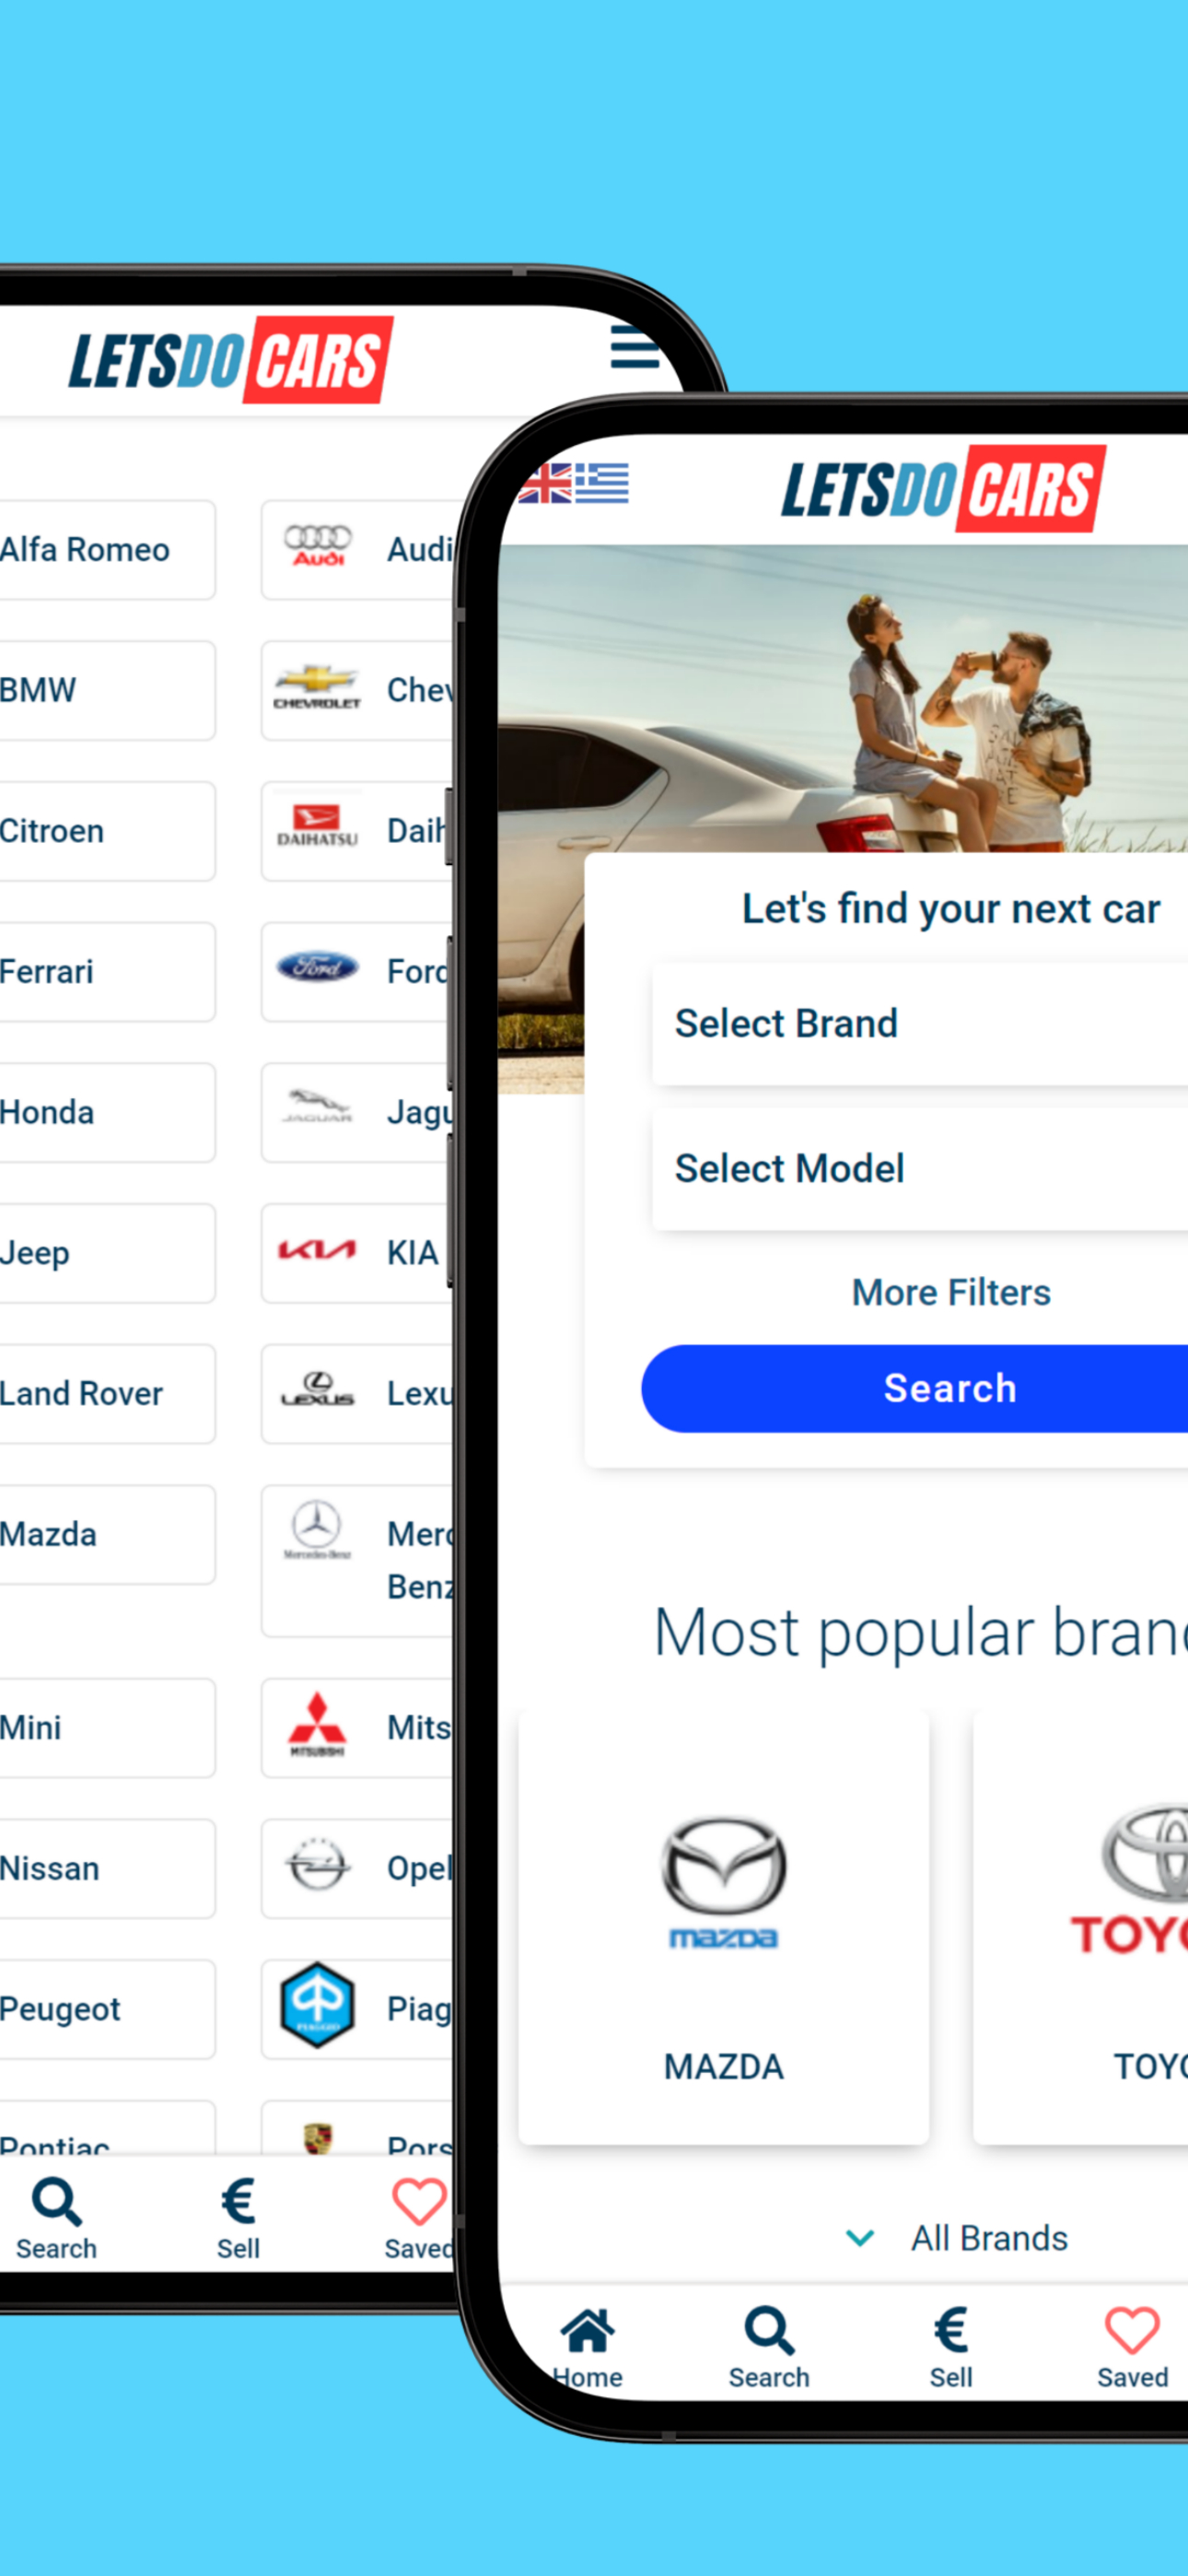Click the blue Search button

pos(915,1388)
